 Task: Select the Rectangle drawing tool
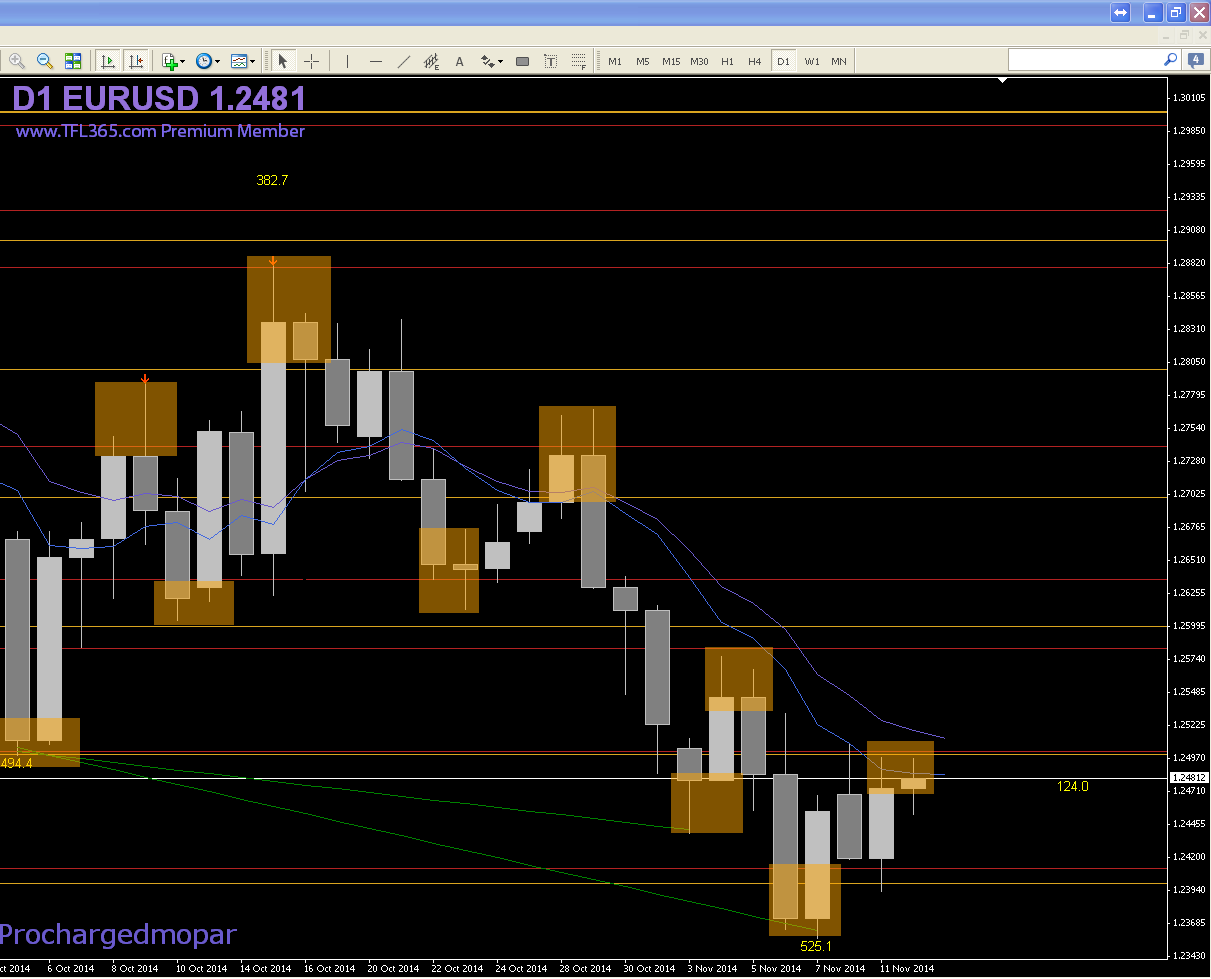point(522,61)
